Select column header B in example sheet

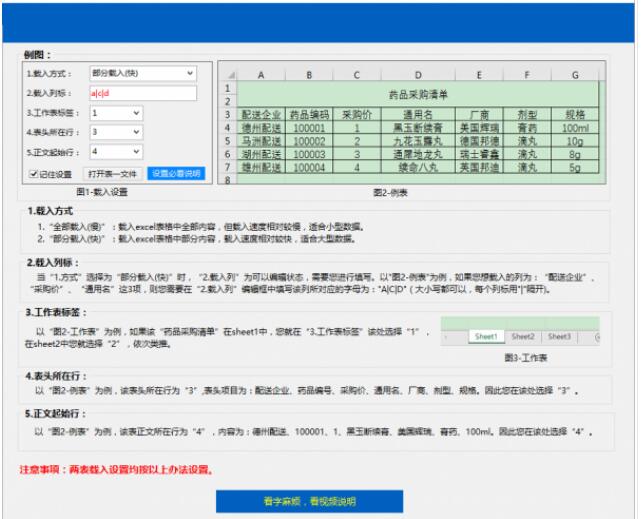[309, 75]
